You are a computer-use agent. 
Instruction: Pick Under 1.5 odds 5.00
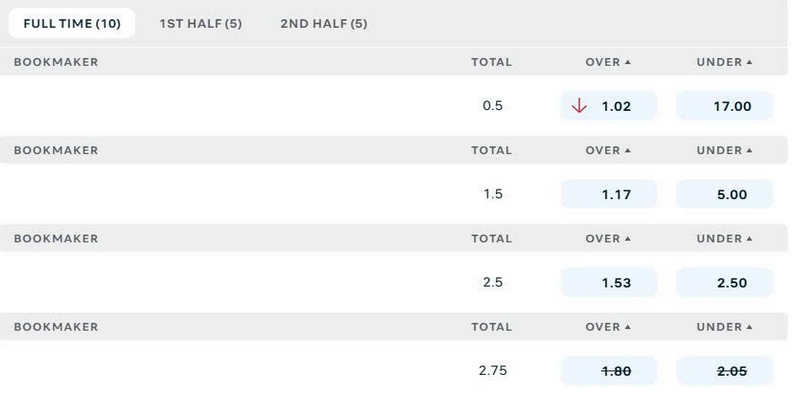(x=725, y=194)
